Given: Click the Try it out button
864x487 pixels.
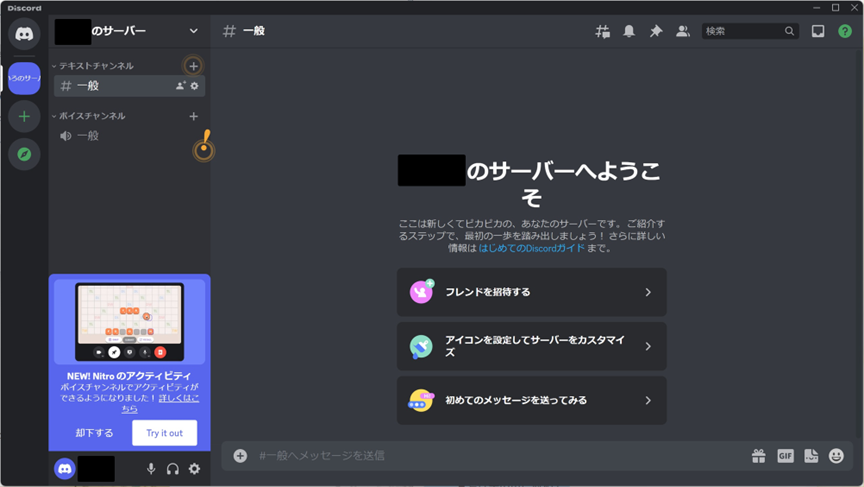Looking at the screenshot, I should click(164, 433).
